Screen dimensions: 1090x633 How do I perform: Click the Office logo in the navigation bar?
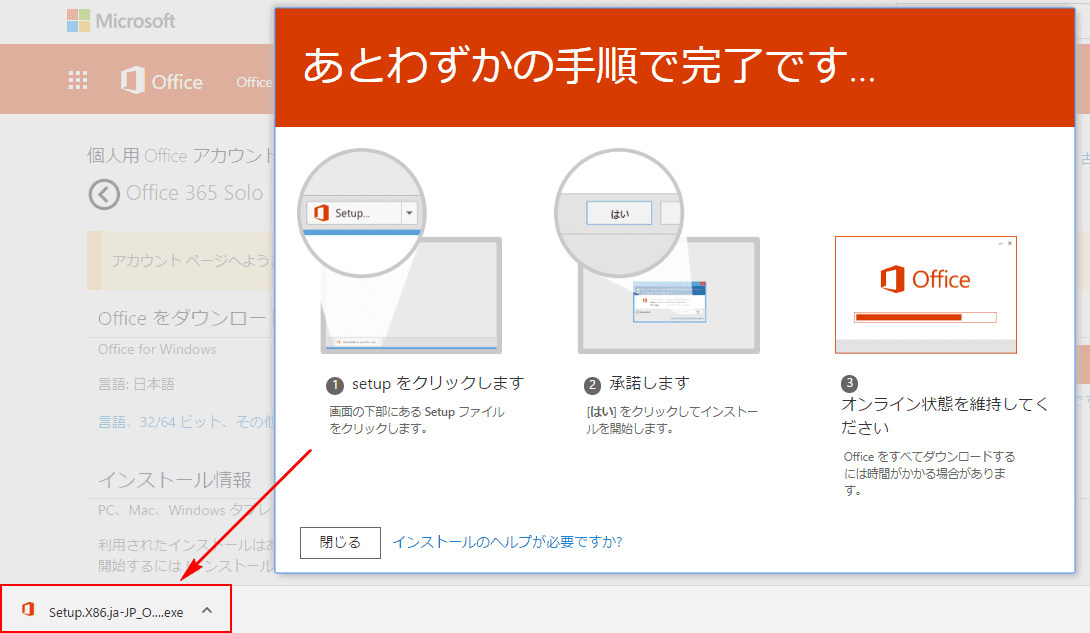tap(162, 81)
